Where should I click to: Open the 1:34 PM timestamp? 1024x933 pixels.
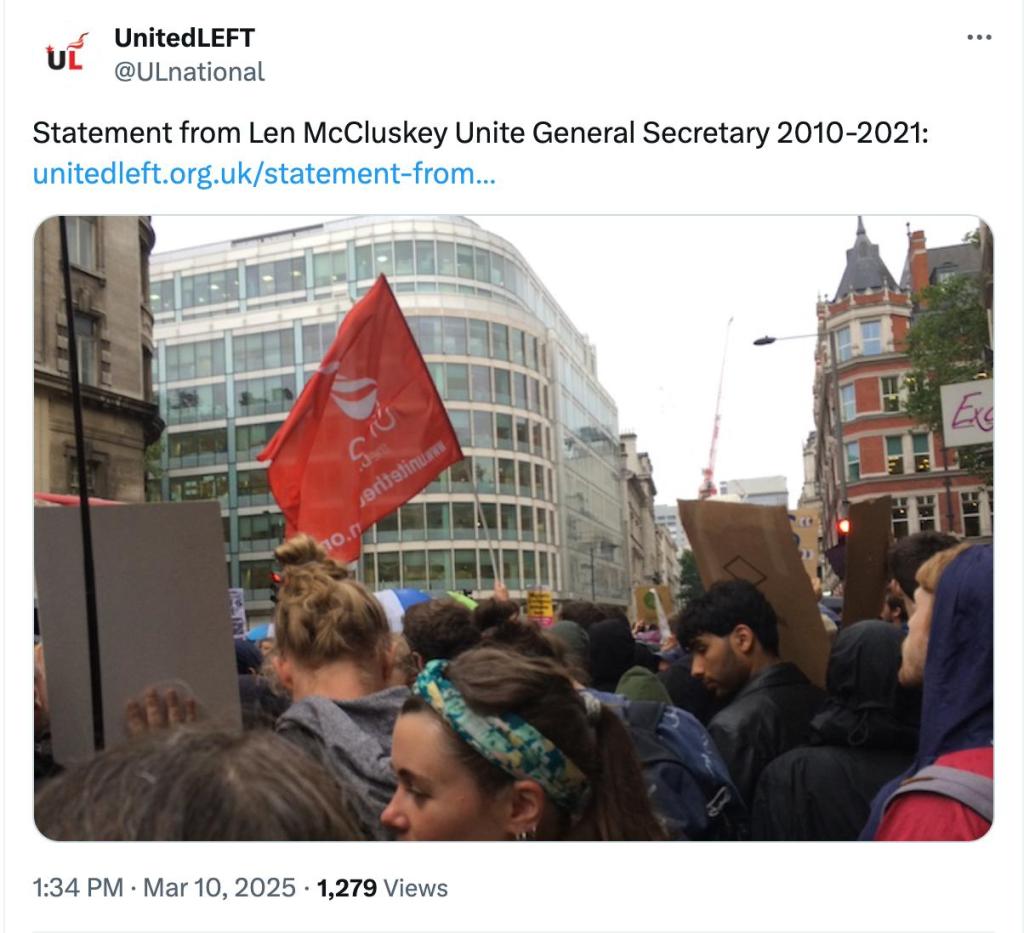pos(78,888)
